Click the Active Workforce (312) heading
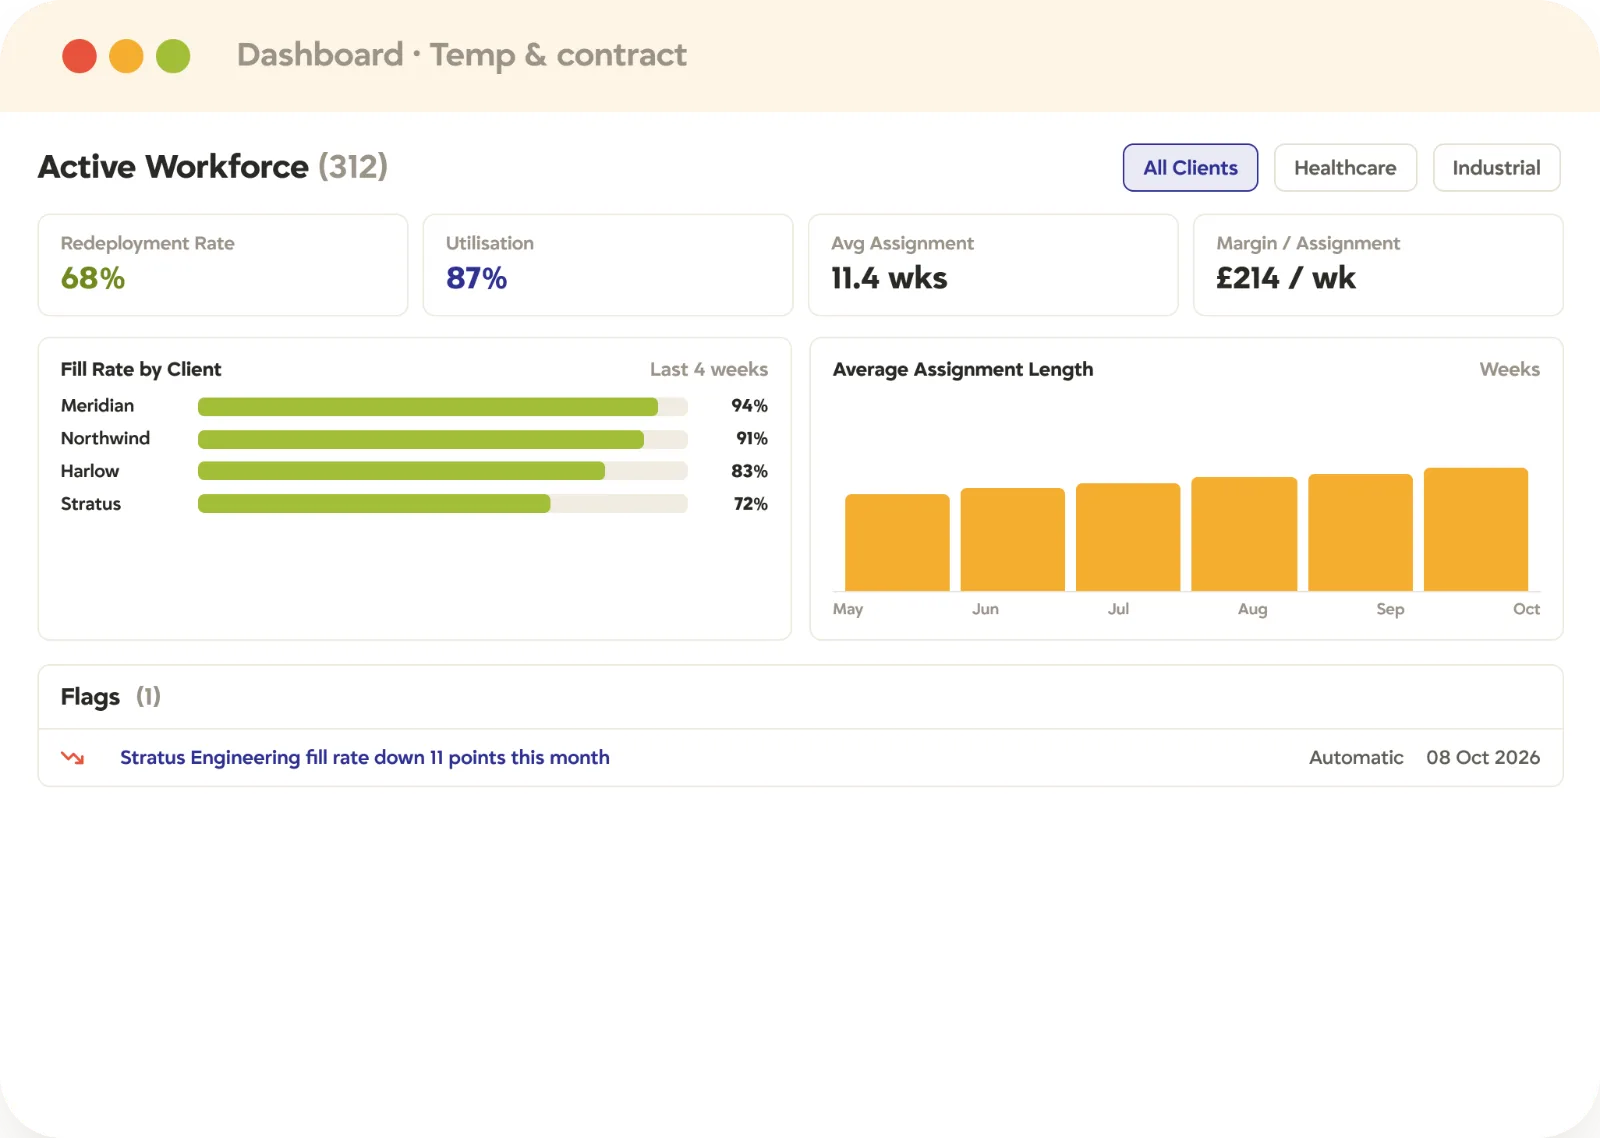1600x1138 pixels. (213, 166)
